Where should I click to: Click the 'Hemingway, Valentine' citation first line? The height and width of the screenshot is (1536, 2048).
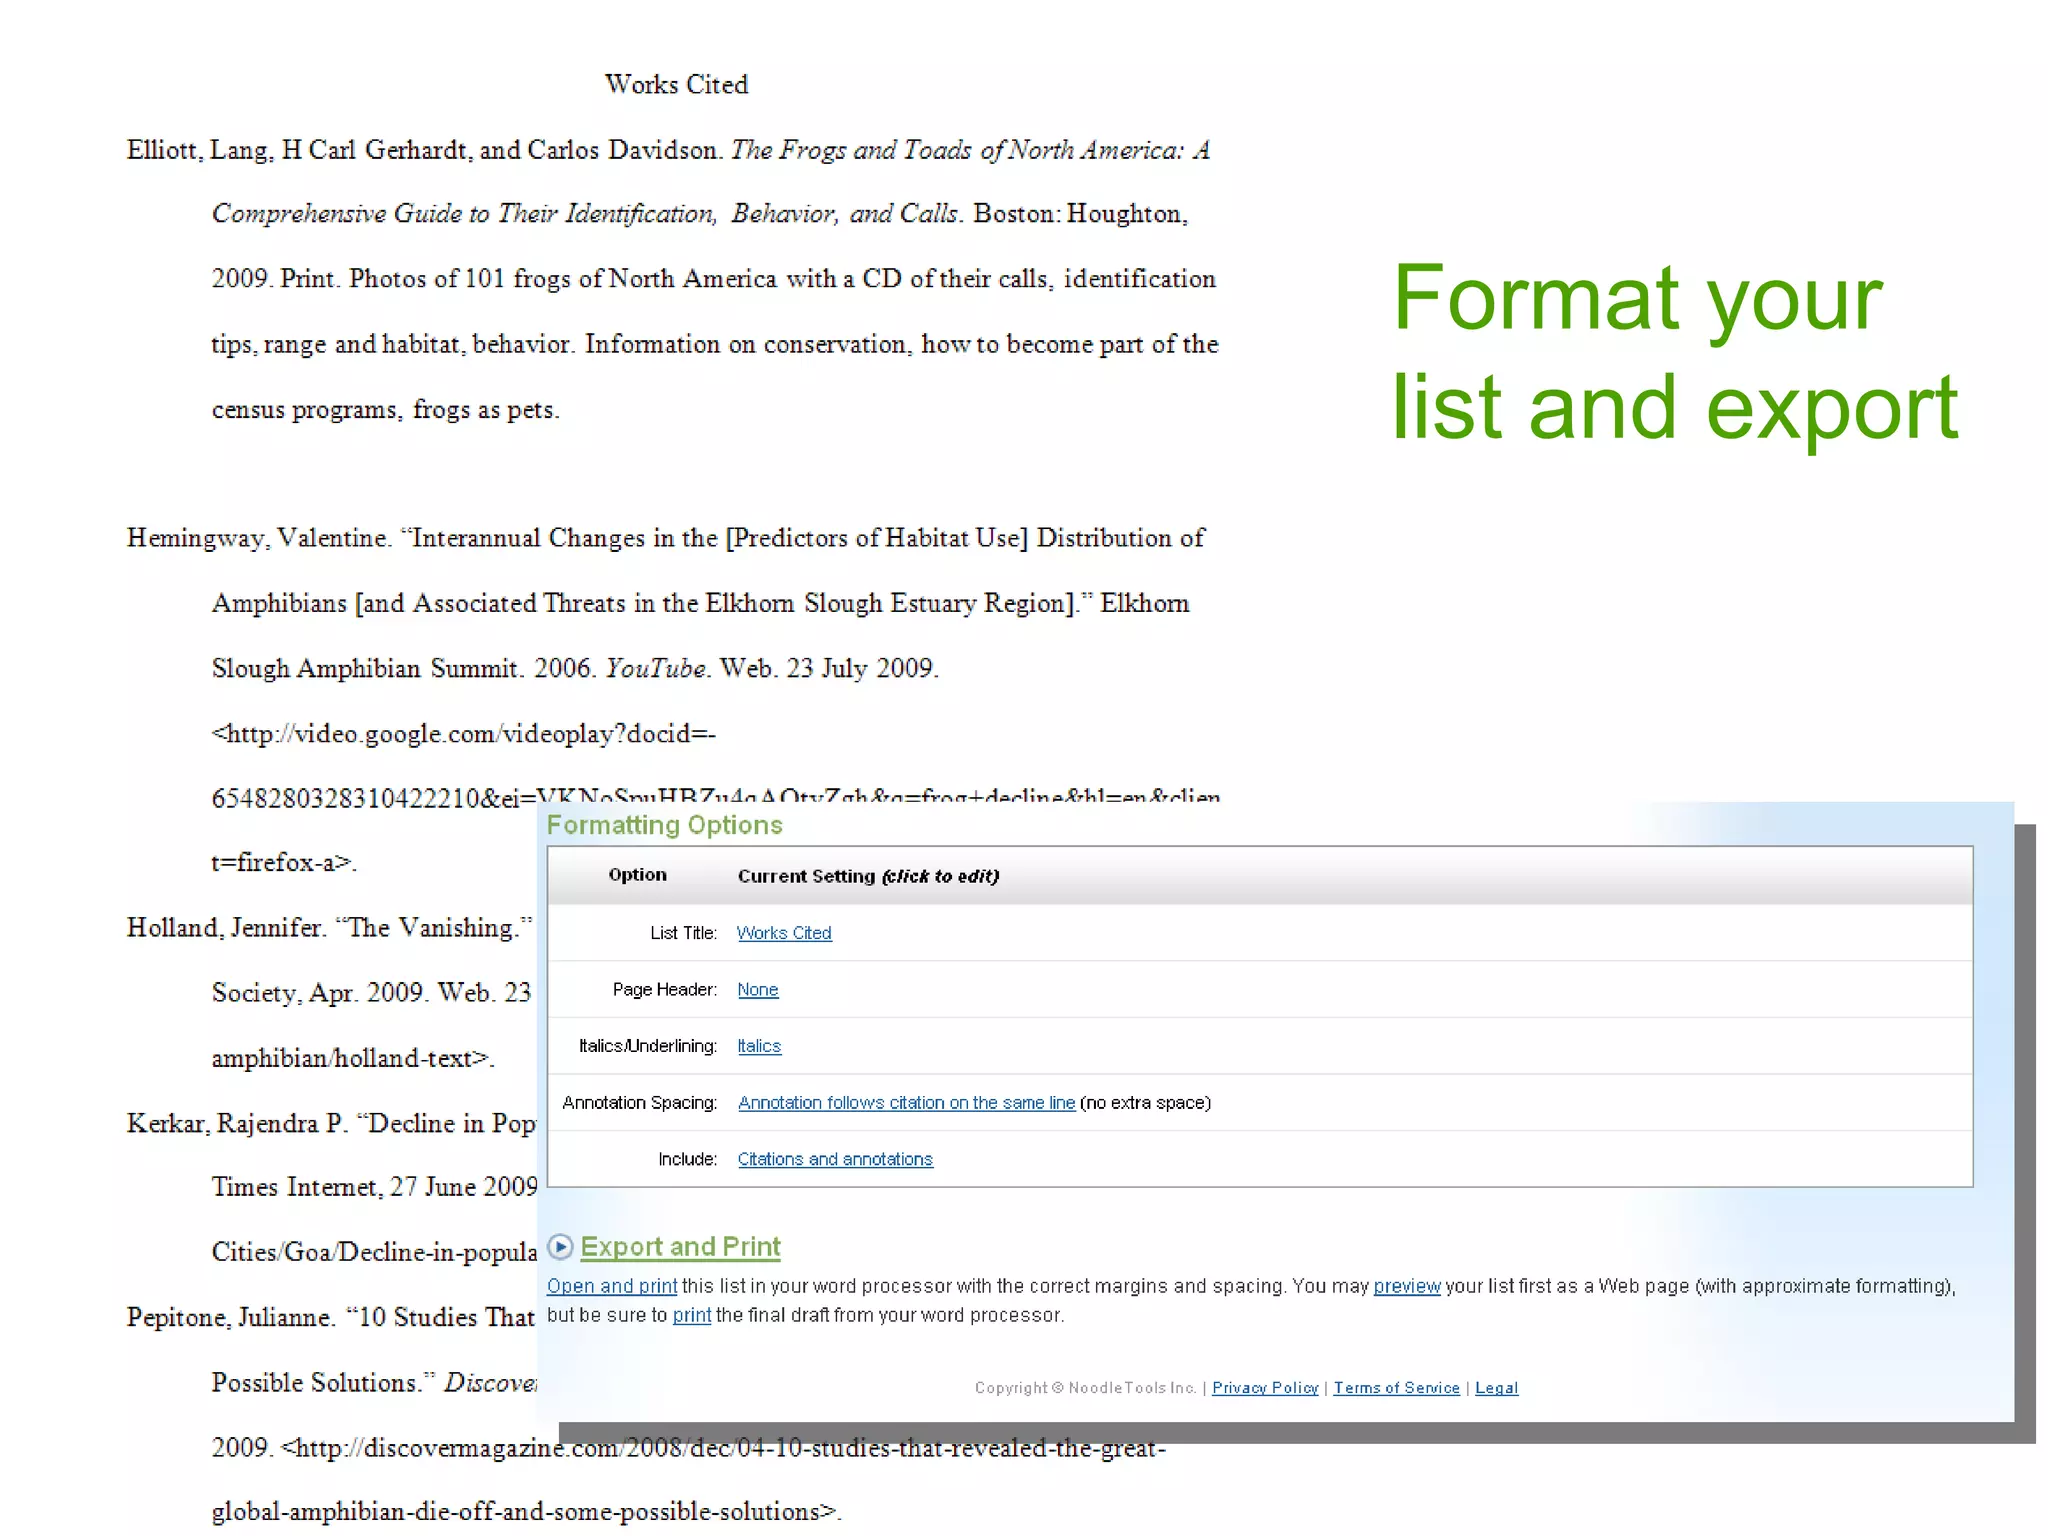[x=665, y=538]
